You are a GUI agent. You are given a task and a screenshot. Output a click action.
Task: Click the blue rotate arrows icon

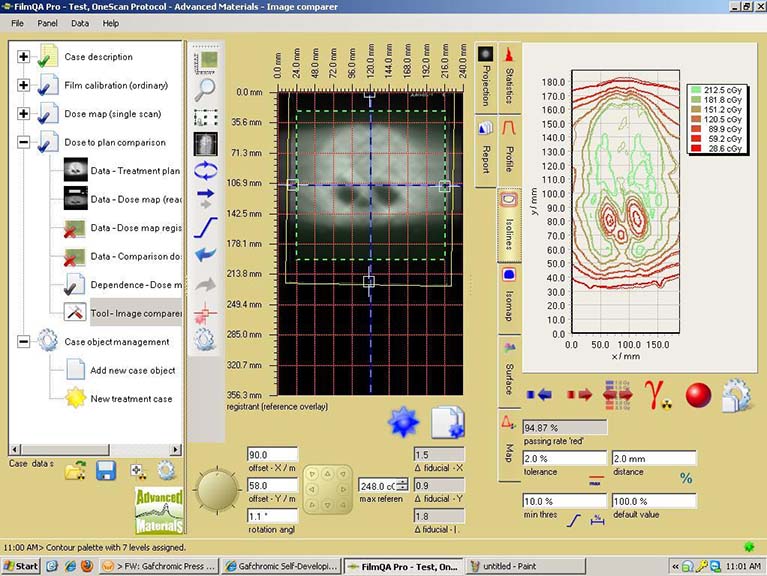204,168
